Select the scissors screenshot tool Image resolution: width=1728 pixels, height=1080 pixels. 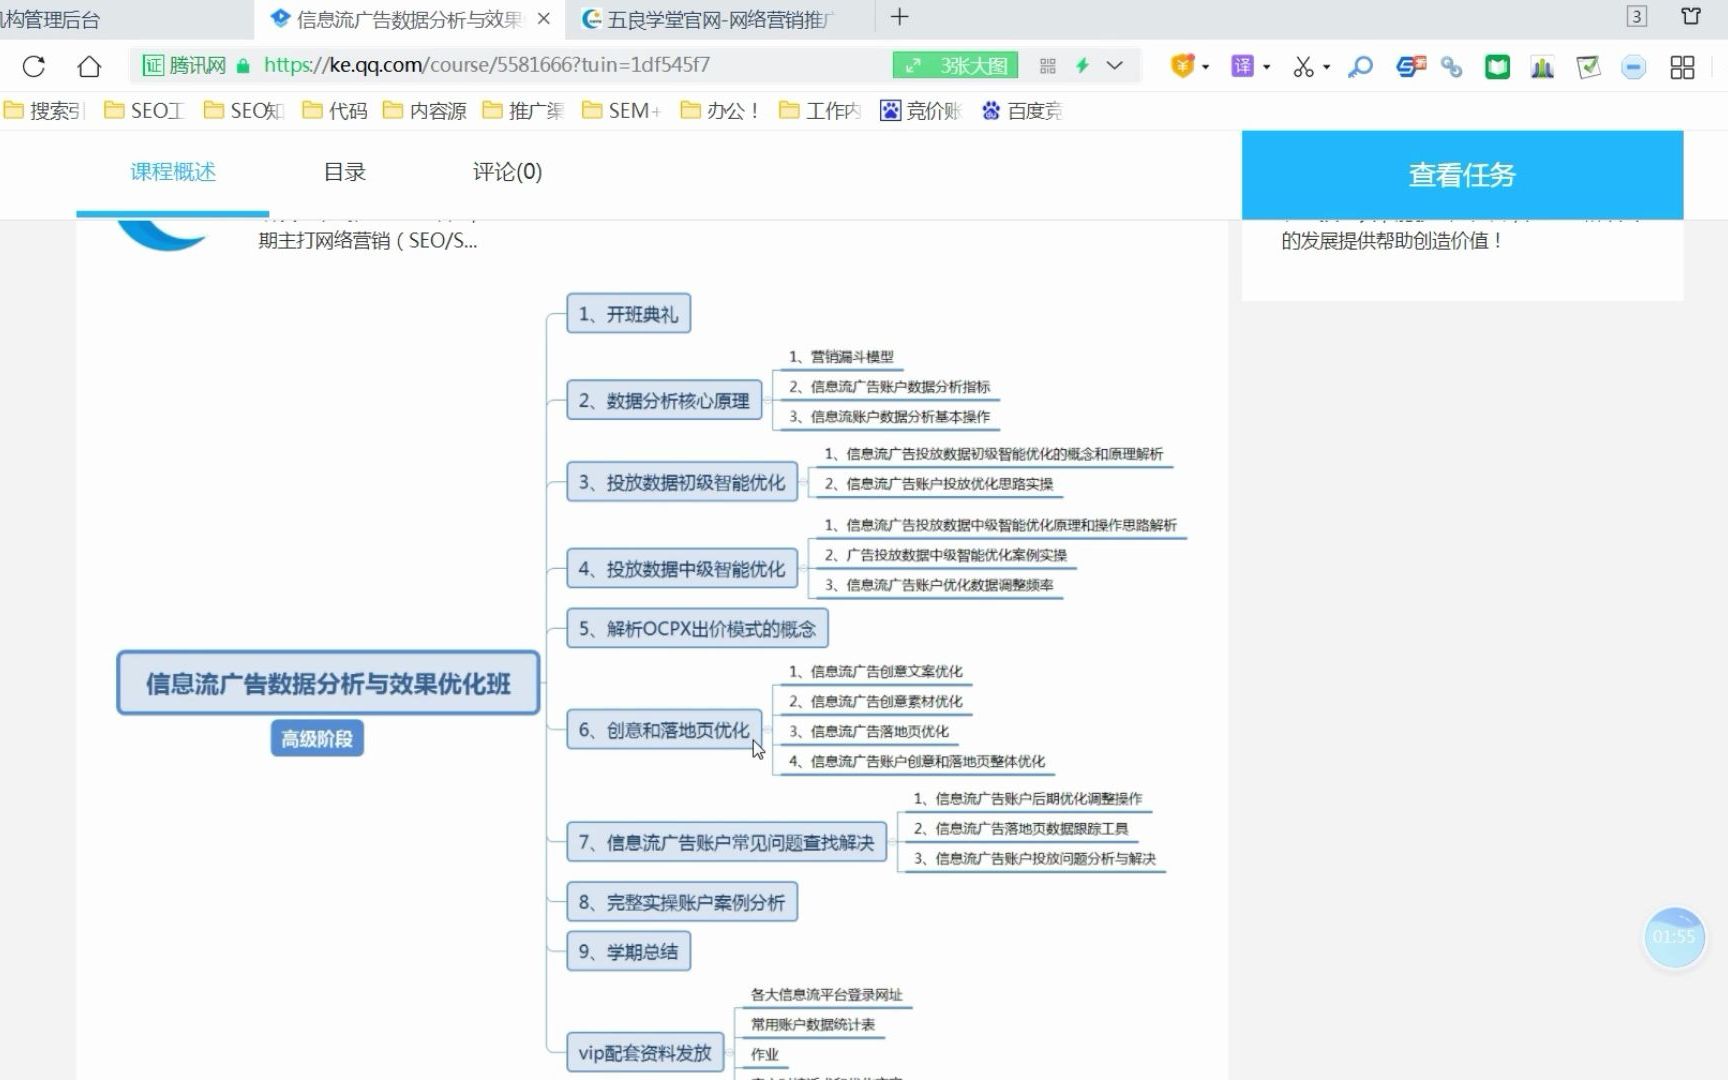pos(1302,67)
